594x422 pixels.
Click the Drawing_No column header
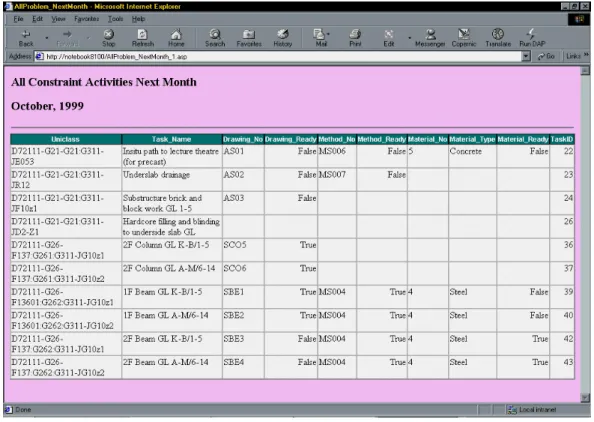tap(242, 139)
